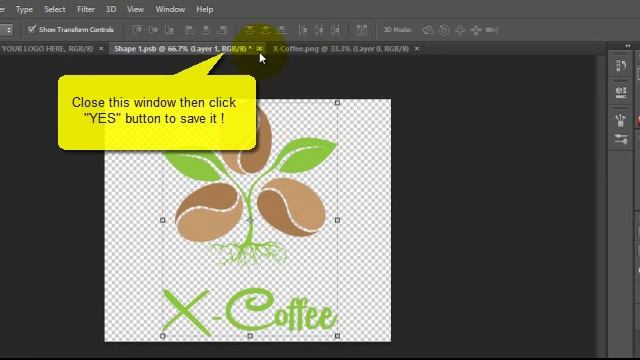The height and width of the screenshot is (360, 640).
Task: Open the Select menu
Action: tap(55, 9)
